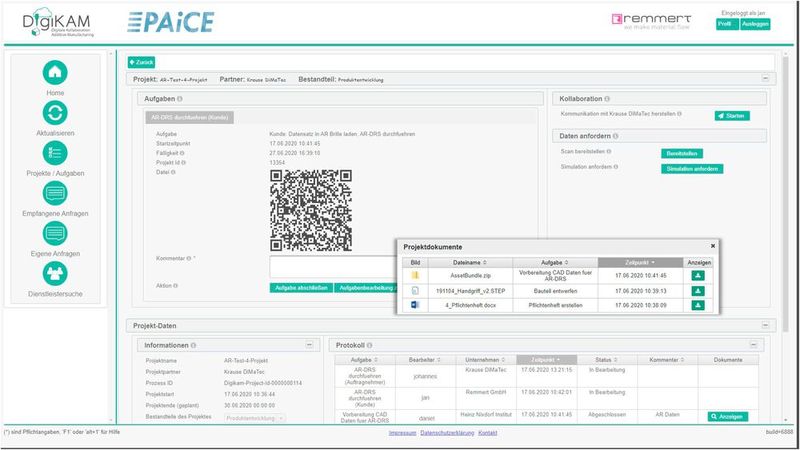Viewport: 800px width, 450px height.
Task: Collapse the Informationen panel
Action: [309, 345]
